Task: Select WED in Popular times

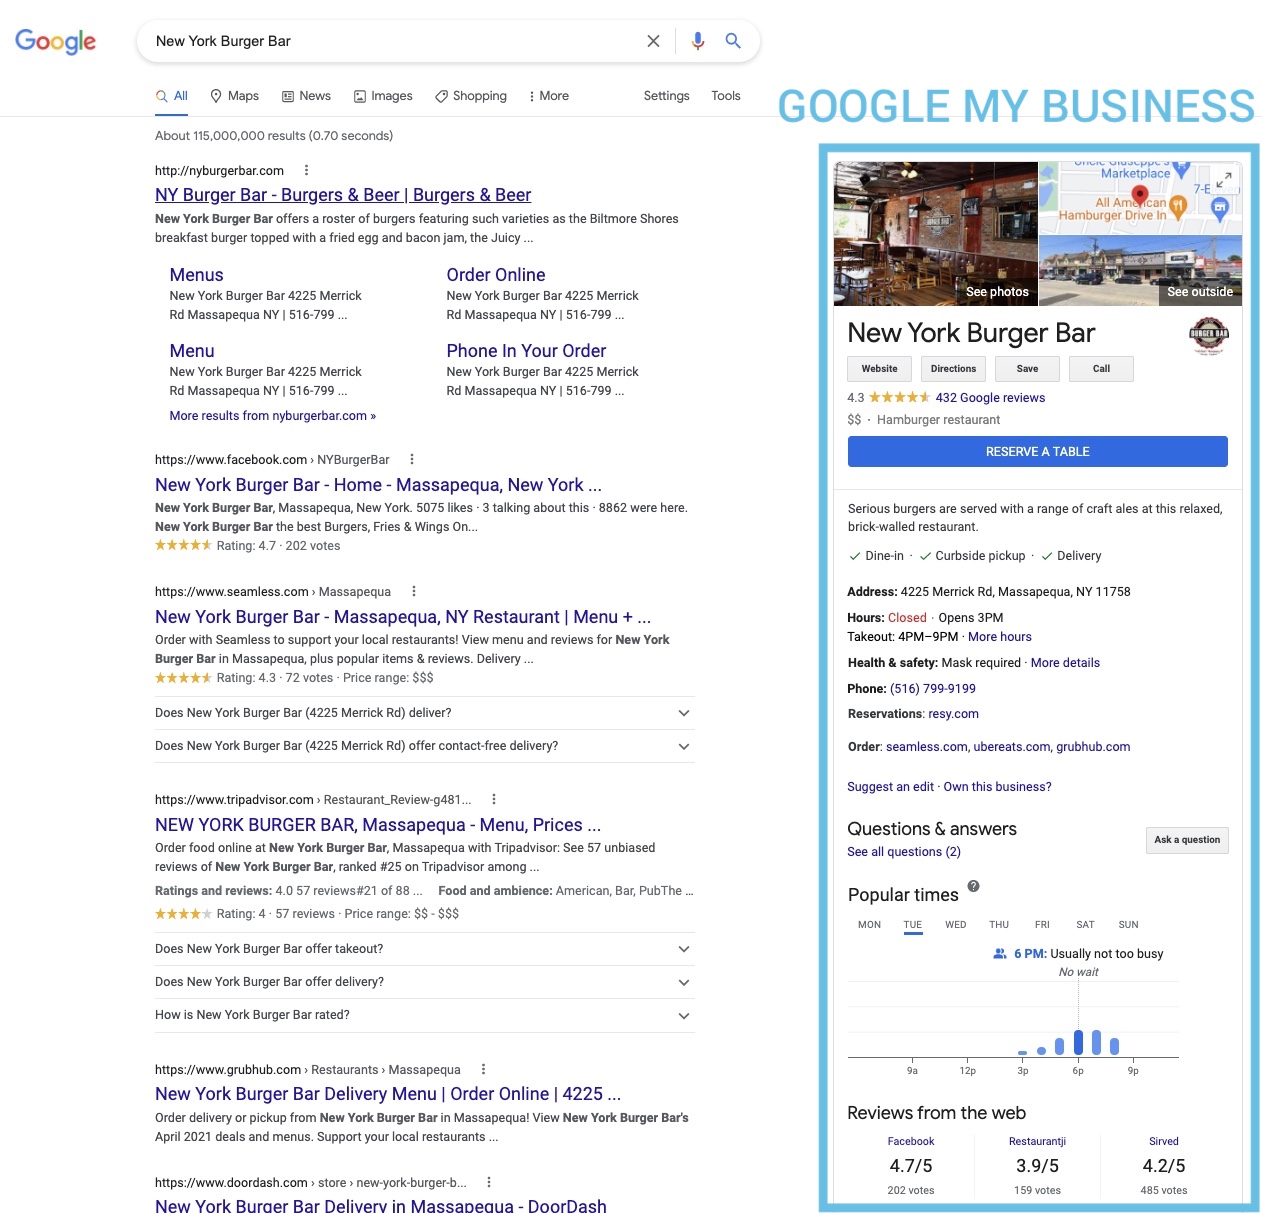Action: pos(956,925)
